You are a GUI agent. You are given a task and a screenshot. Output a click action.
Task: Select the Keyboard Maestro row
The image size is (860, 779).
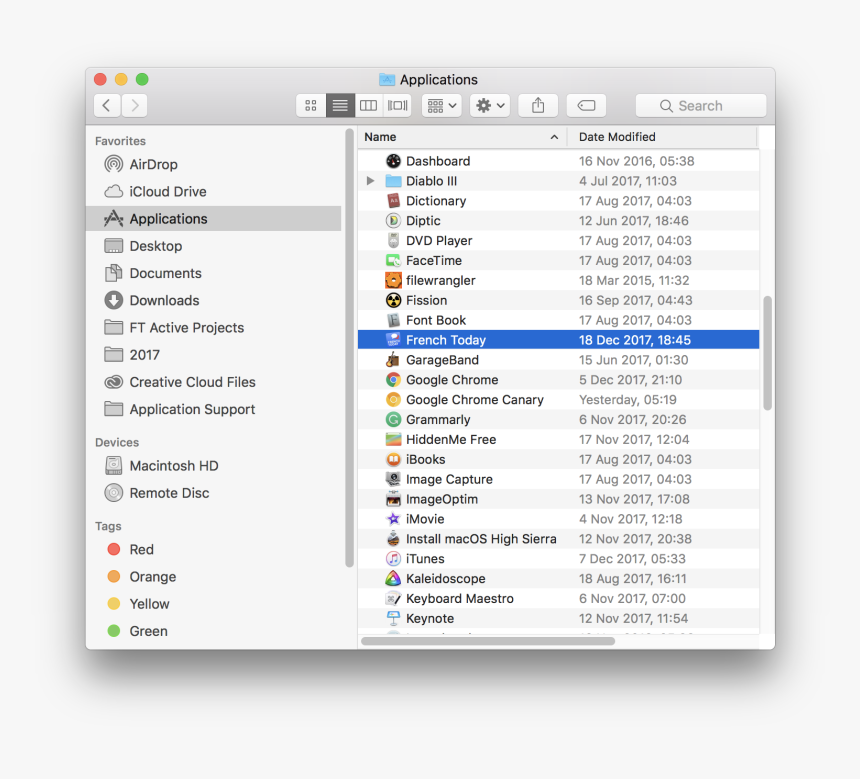click(558, 599)
